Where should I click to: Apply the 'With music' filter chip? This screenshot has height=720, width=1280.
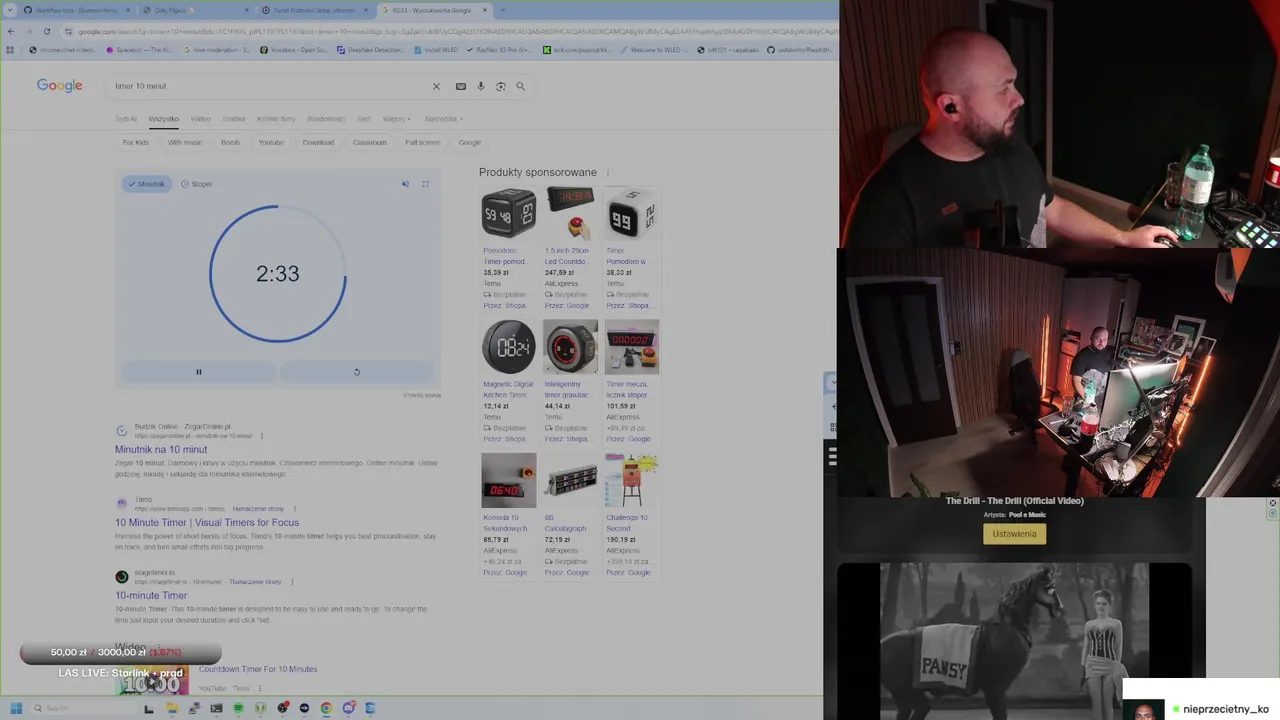coord(185,142)
